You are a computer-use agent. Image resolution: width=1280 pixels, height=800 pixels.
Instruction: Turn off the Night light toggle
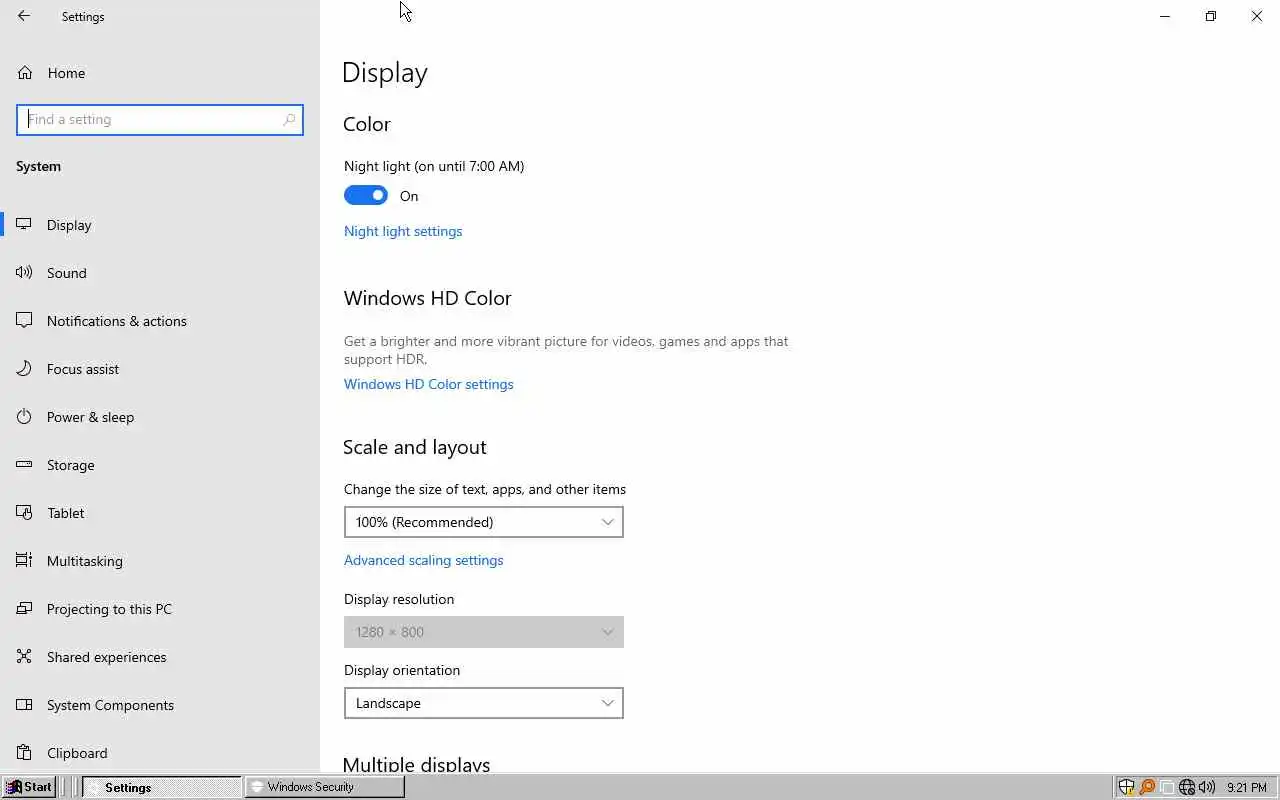click(366, 196)
